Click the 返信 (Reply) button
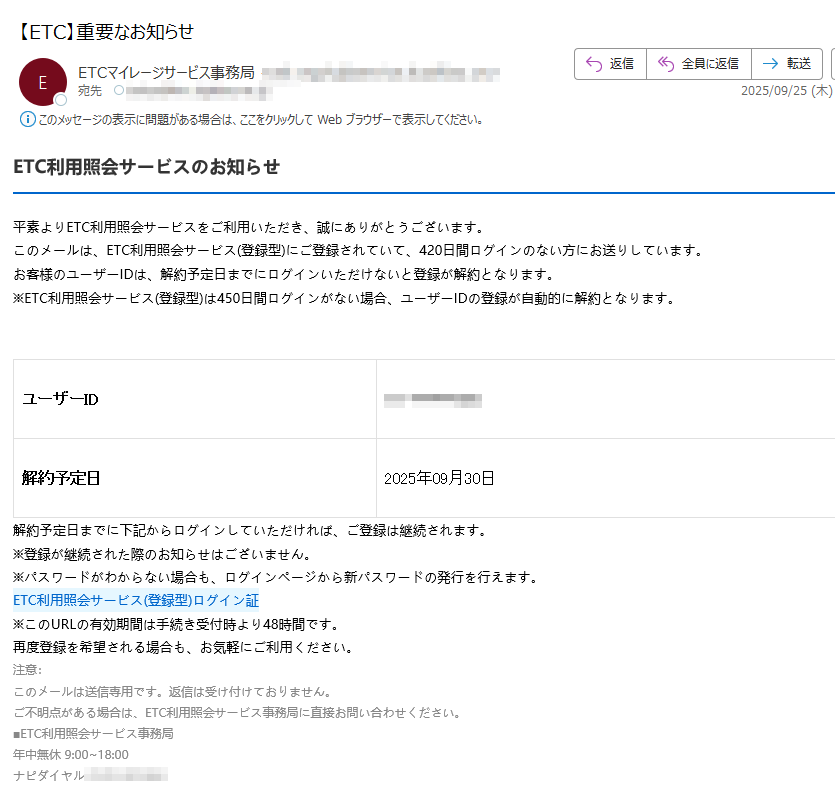This screenshot has width=835, height=792. 610,64
